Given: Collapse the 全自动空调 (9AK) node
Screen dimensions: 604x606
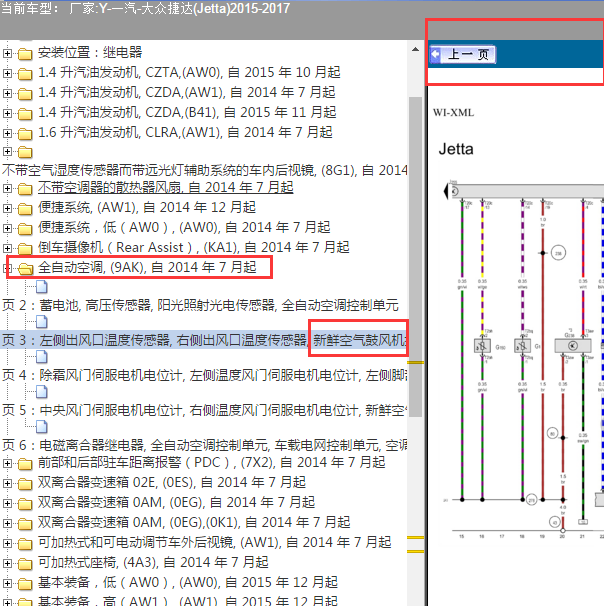Looking at the screenshot, I should coord(6,268).
